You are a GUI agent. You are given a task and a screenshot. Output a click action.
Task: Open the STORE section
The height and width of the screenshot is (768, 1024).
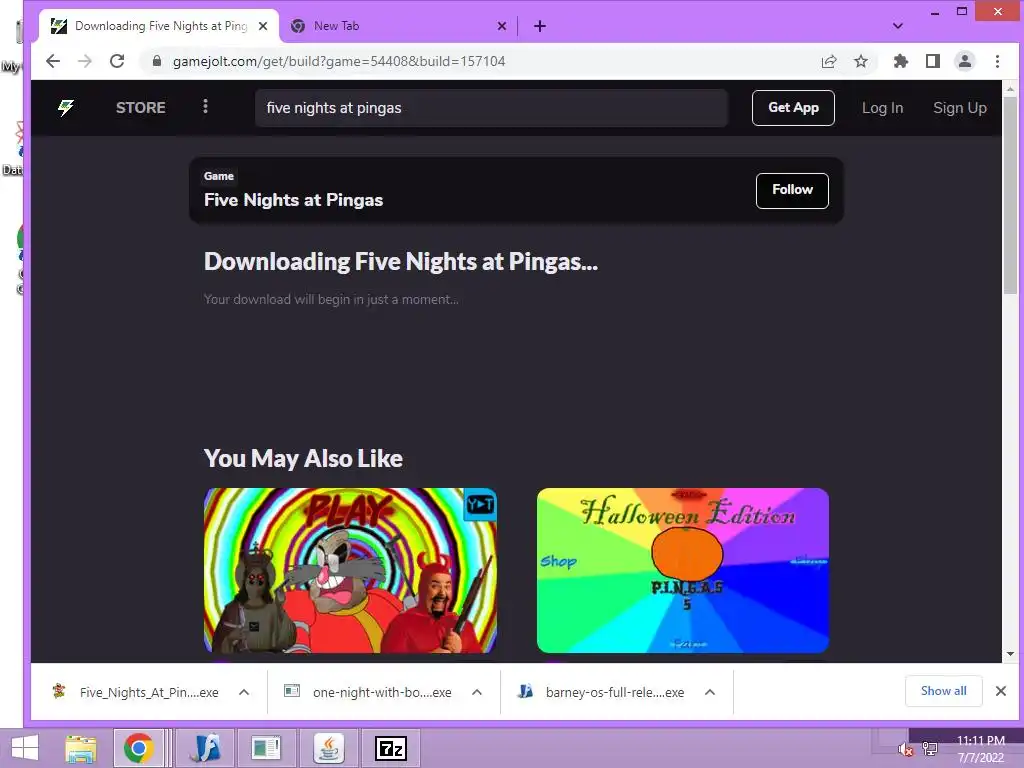(x=140, y=108)
